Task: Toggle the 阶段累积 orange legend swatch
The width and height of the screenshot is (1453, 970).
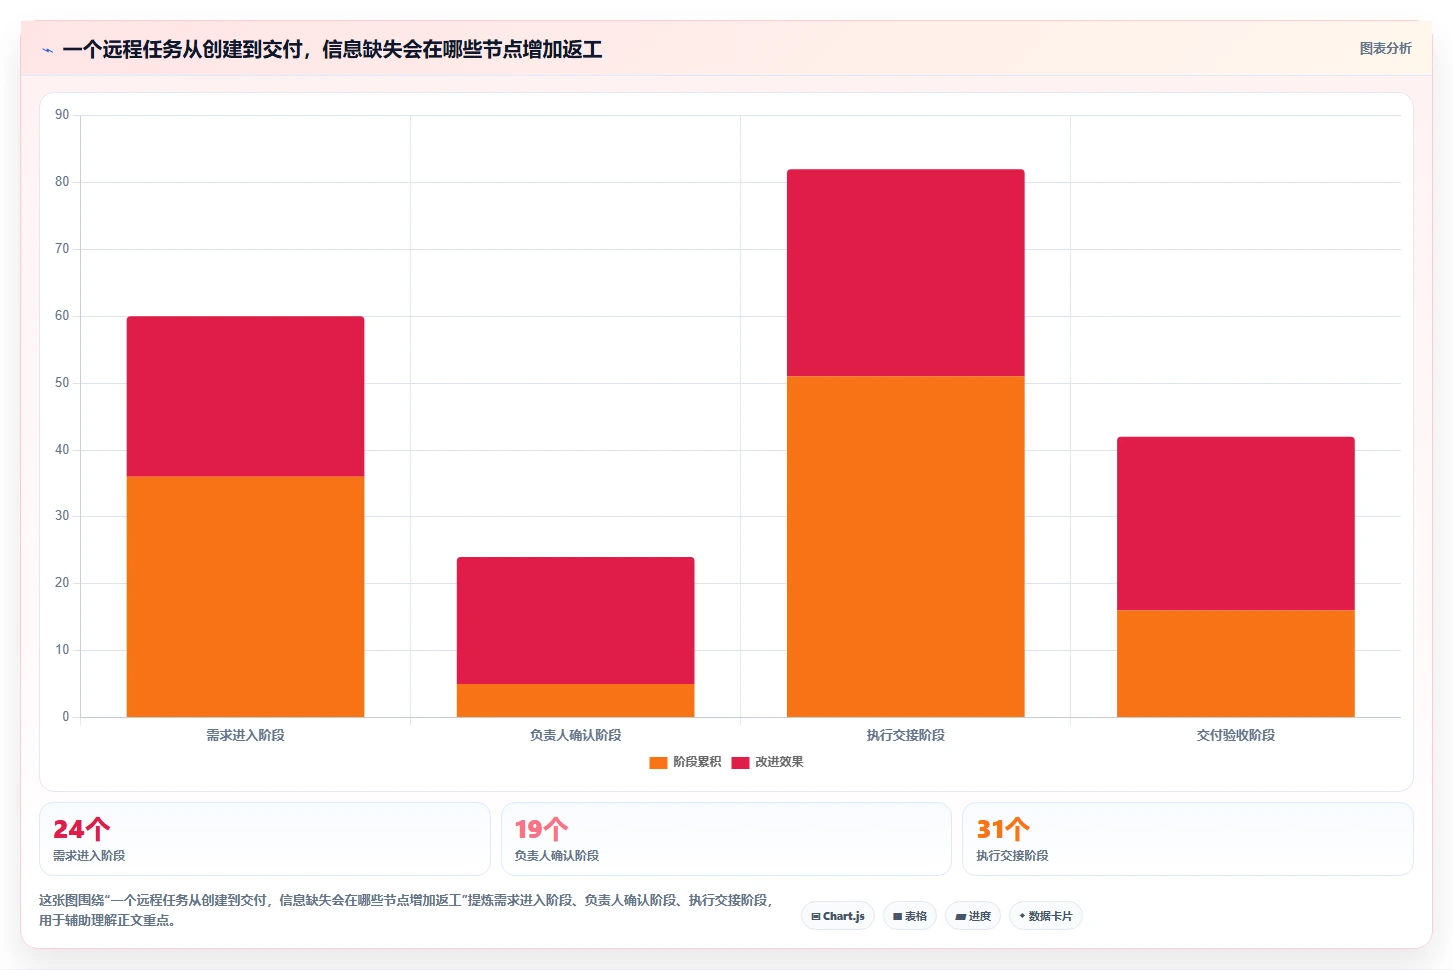Action: [658, 762]
